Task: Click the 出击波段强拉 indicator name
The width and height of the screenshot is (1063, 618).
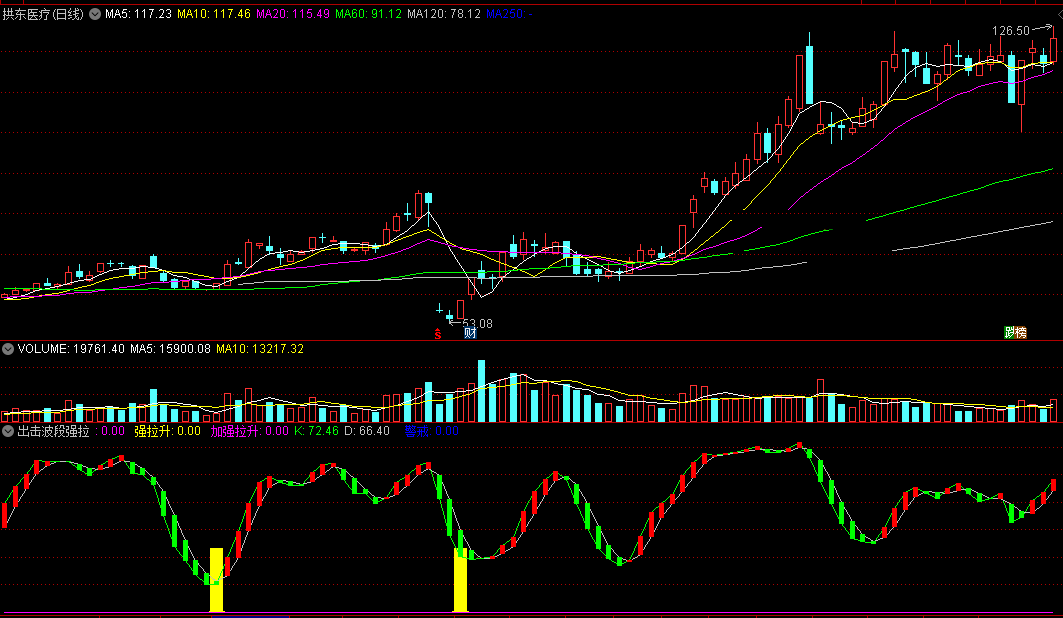Action: [54, 431]
